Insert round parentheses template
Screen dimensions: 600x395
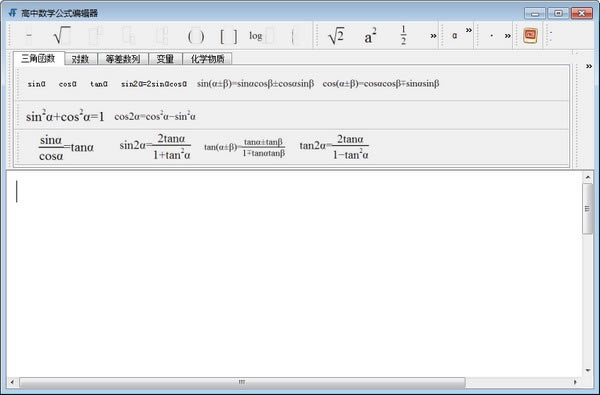pyautogui.click(x=196, y=36)
